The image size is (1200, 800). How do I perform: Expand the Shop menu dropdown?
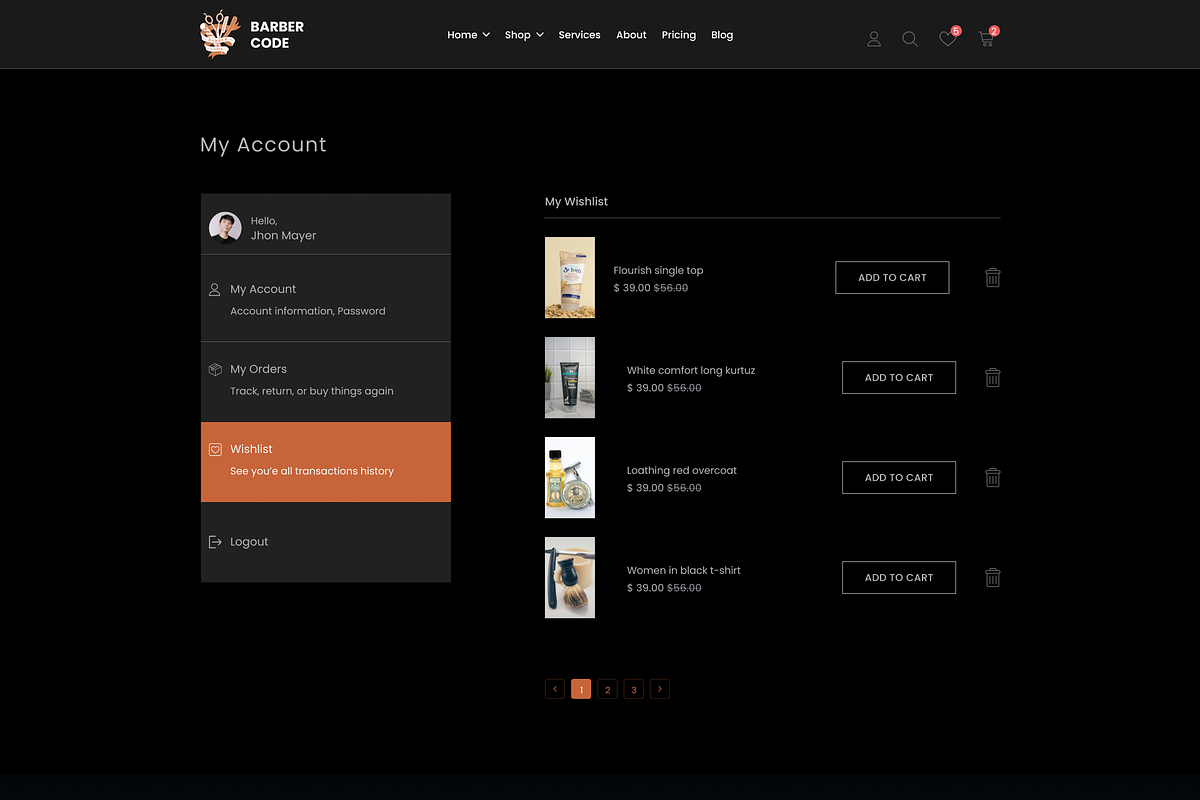(x=524, y=35)
